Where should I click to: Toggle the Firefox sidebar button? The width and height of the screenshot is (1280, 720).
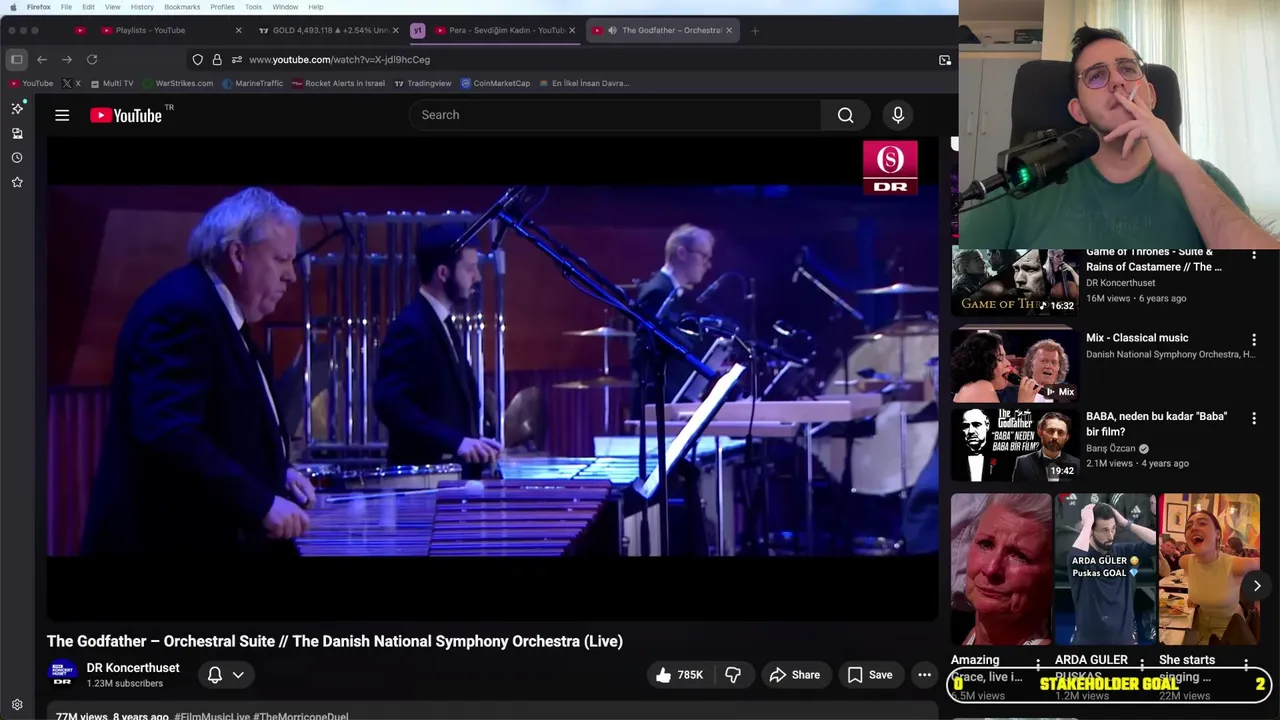click(x=17, y=60)
